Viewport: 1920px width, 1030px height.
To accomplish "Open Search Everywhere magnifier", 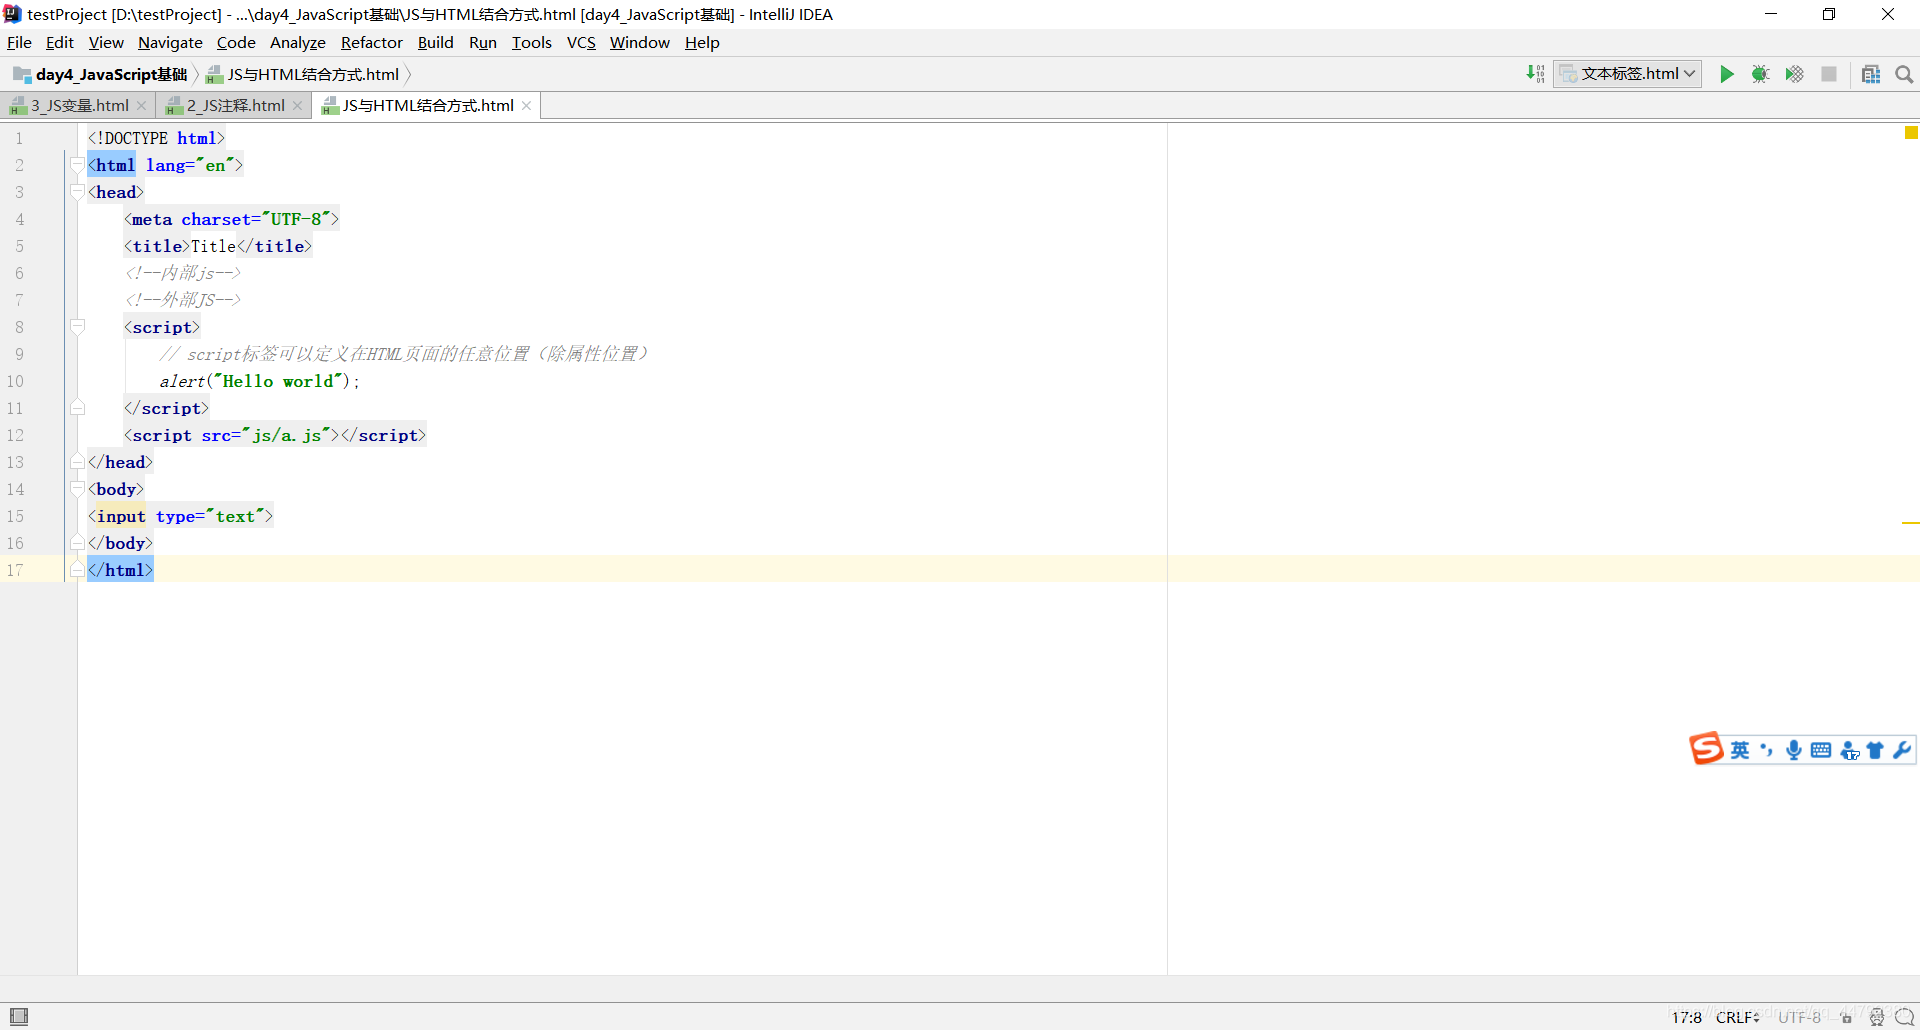I will coord(1904,74).
